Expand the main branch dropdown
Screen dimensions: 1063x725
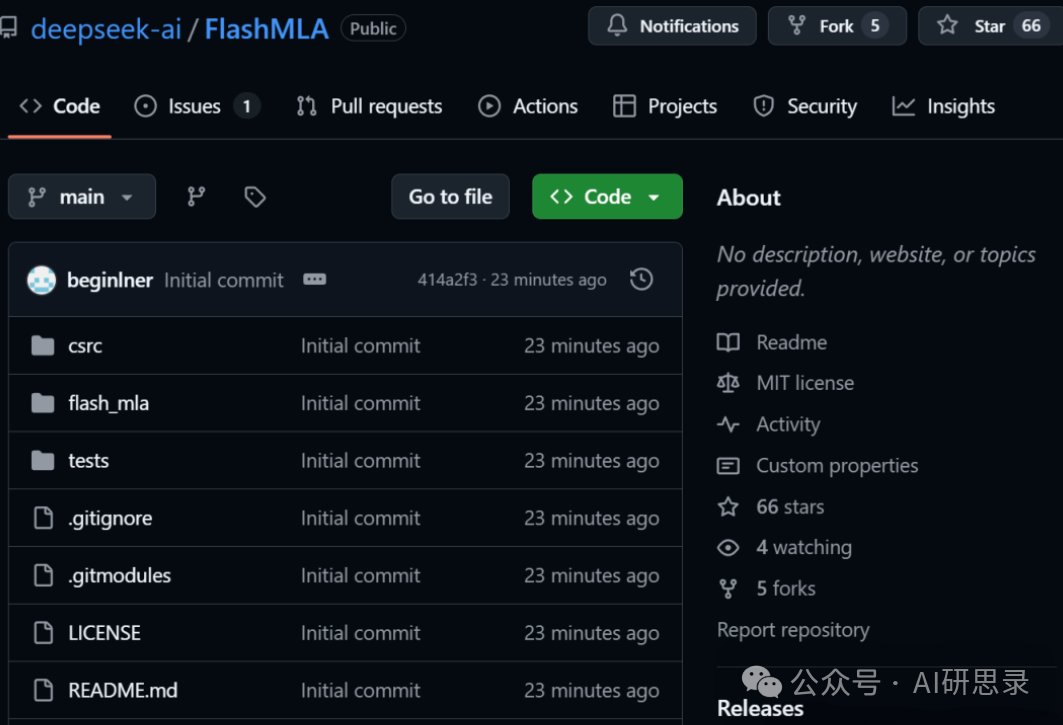tap(82, 197)
